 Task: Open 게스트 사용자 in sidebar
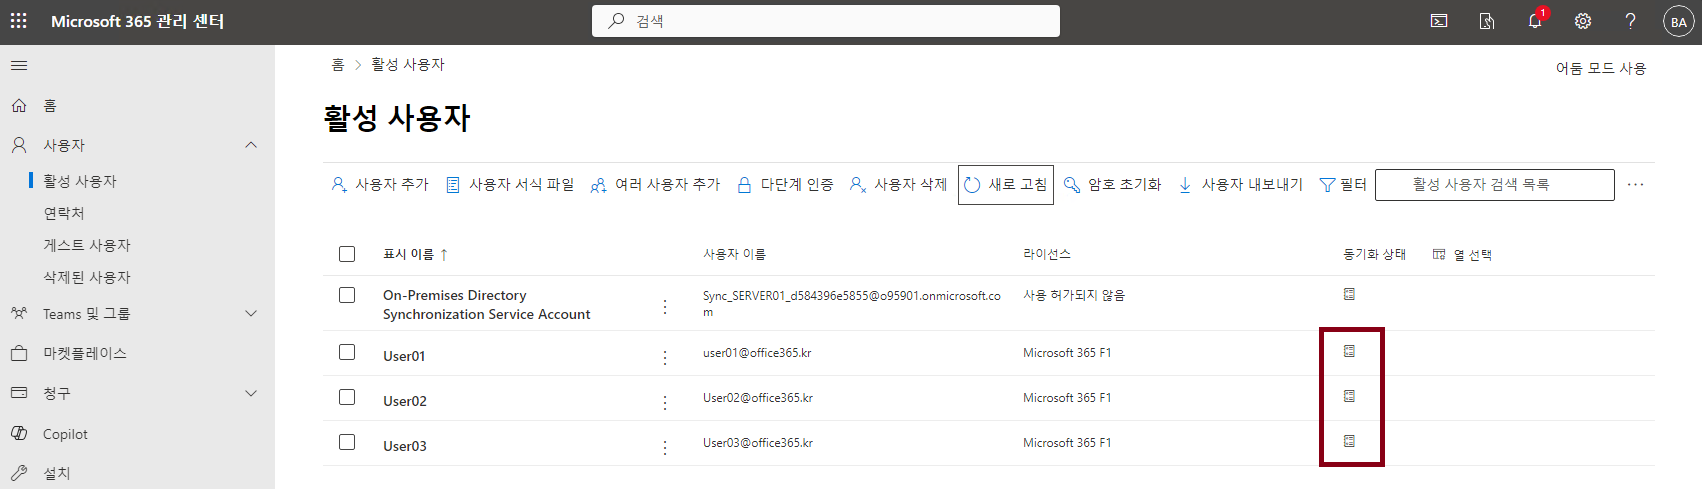[x=87, y=245]
